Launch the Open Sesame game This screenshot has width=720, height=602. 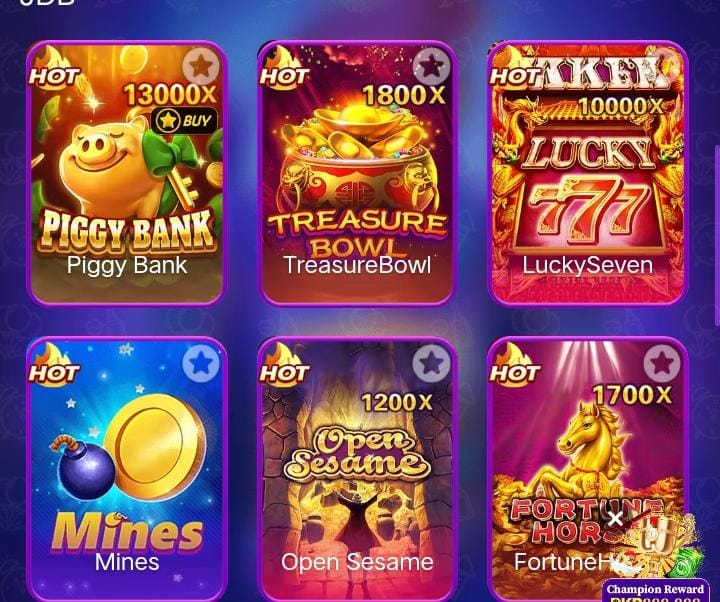[357, 469]
